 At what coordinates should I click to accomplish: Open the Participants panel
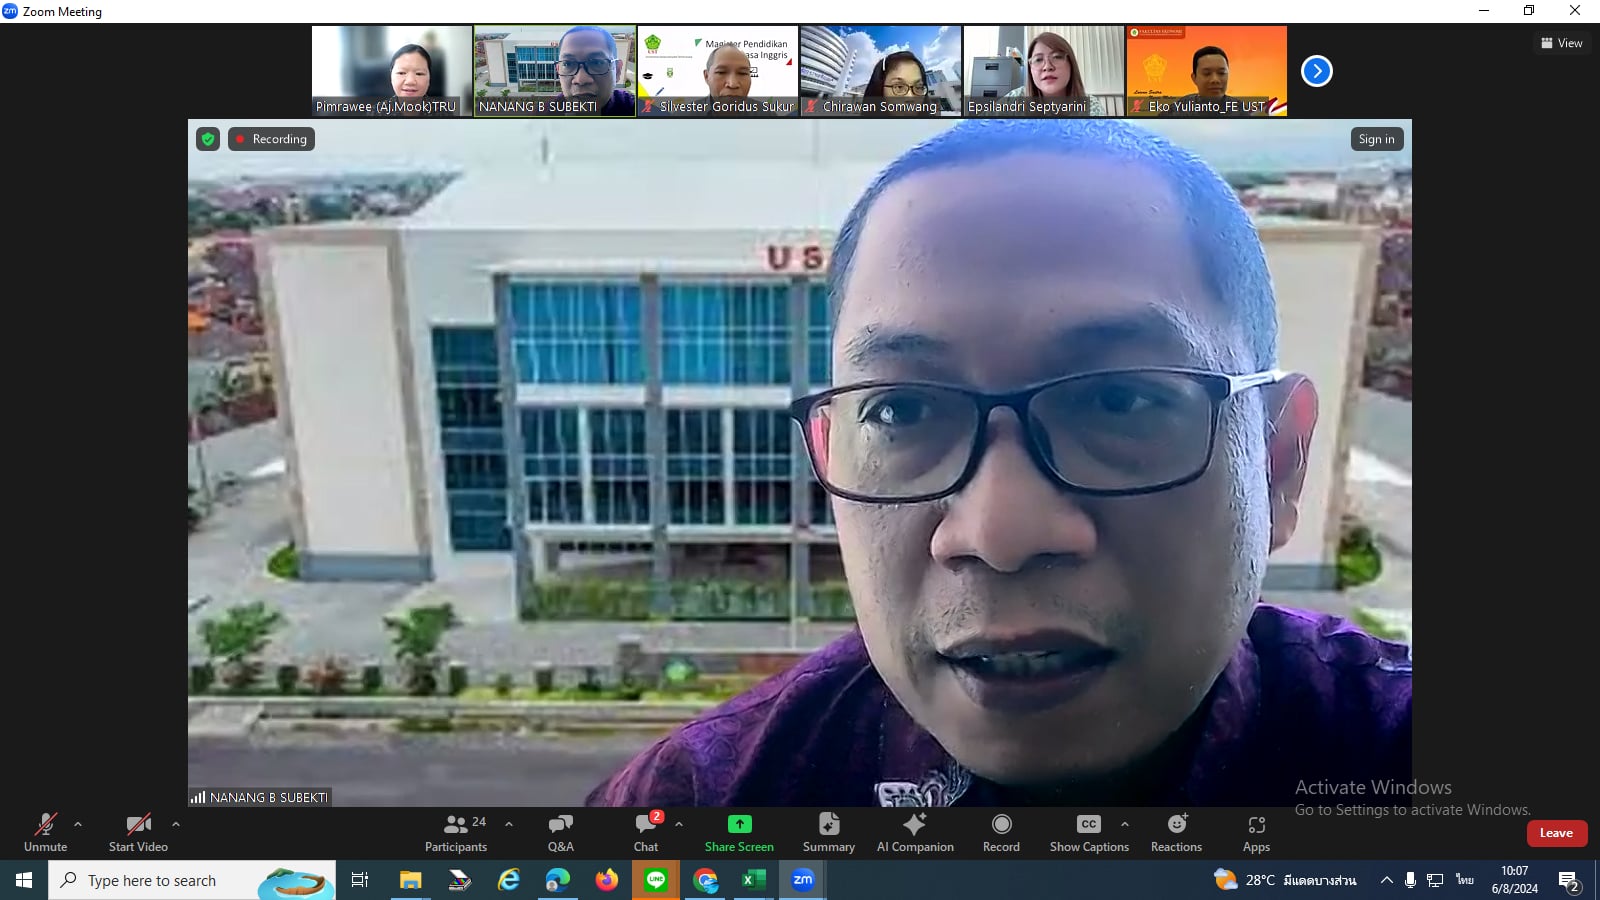click(x=456, y=832)
